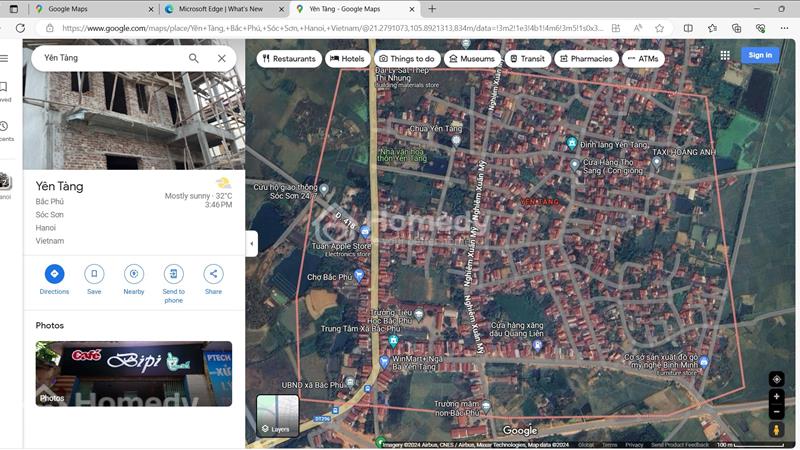Zoom in with the plus button
The image size is (800, 450).
(777, 396)
